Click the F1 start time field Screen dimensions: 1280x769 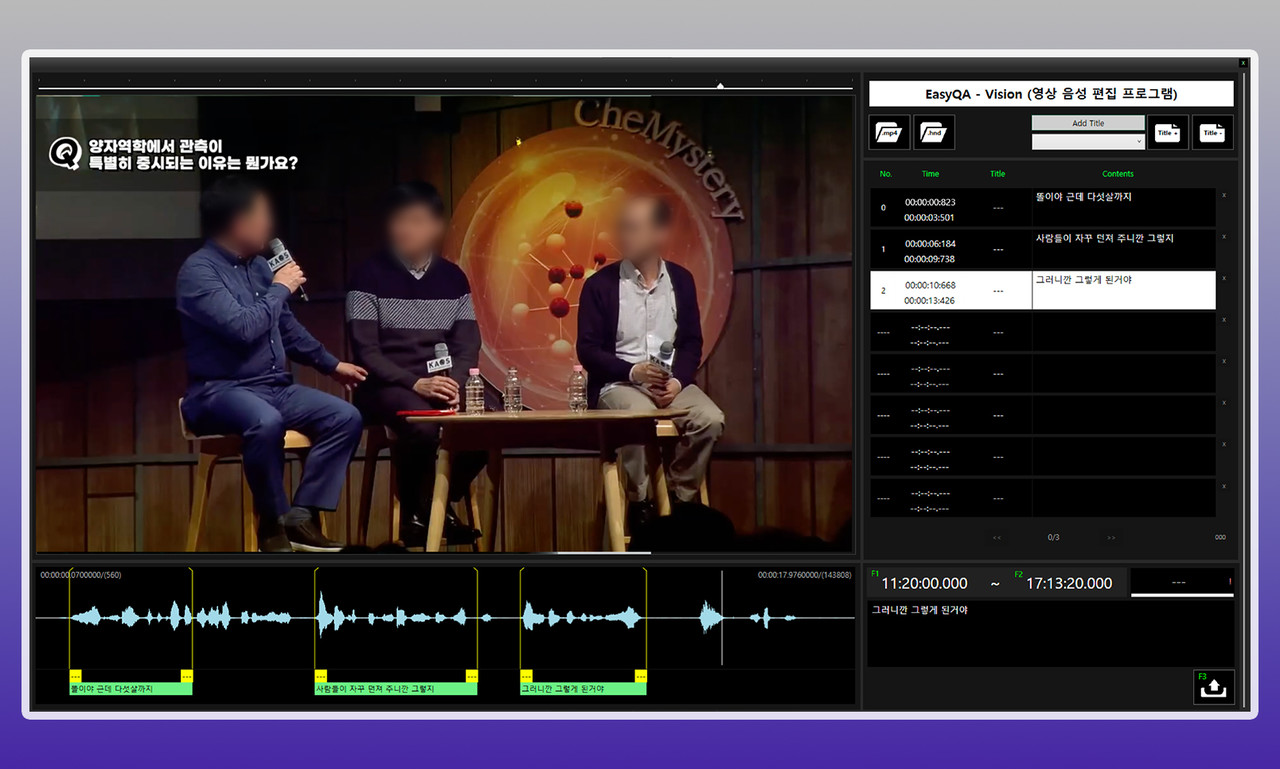924,584
